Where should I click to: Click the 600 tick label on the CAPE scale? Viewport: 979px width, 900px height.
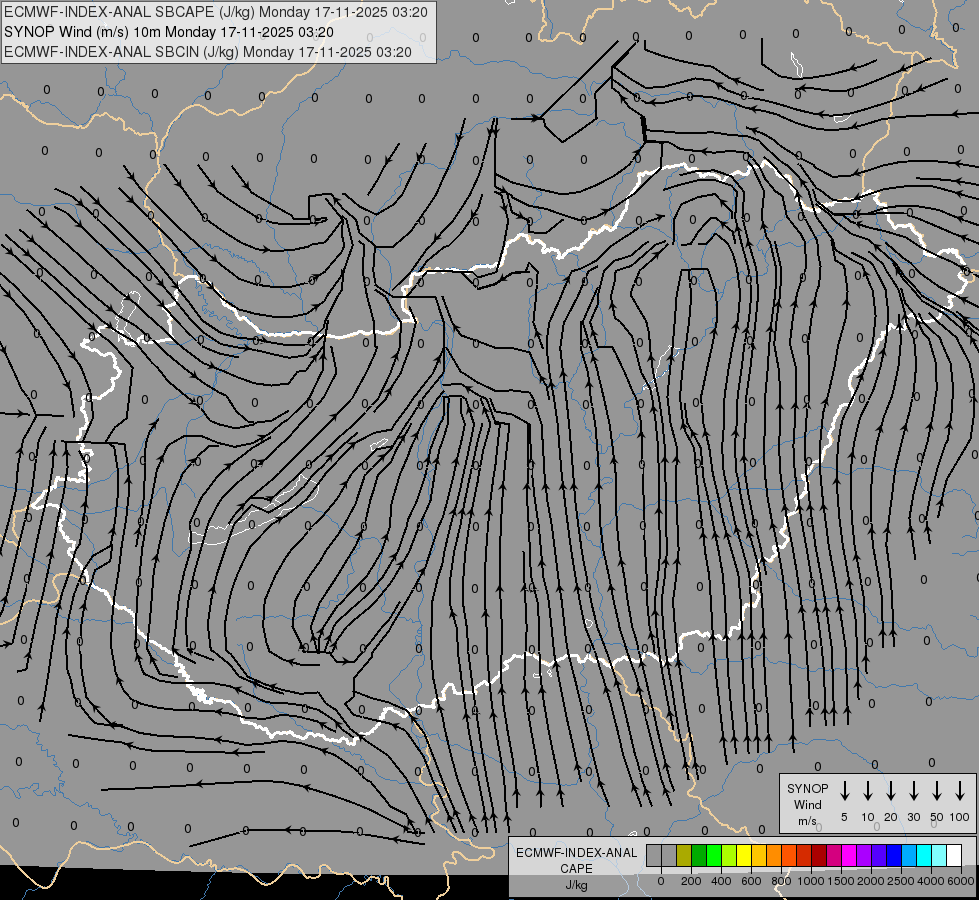click(x=751, y=881)
